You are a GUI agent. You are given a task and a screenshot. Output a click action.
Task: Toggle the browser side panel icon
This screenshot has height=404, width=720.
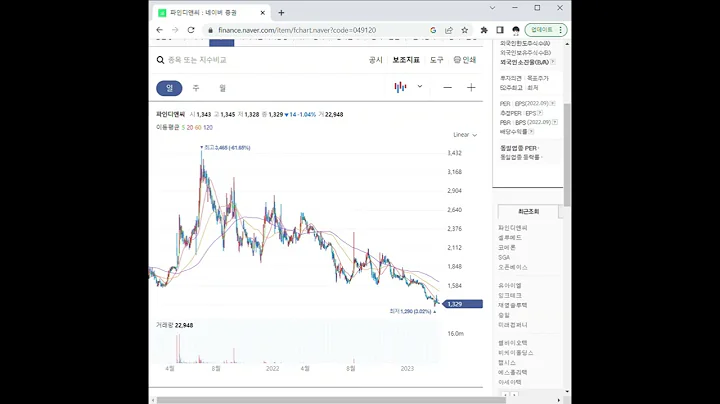pos(500,30)
